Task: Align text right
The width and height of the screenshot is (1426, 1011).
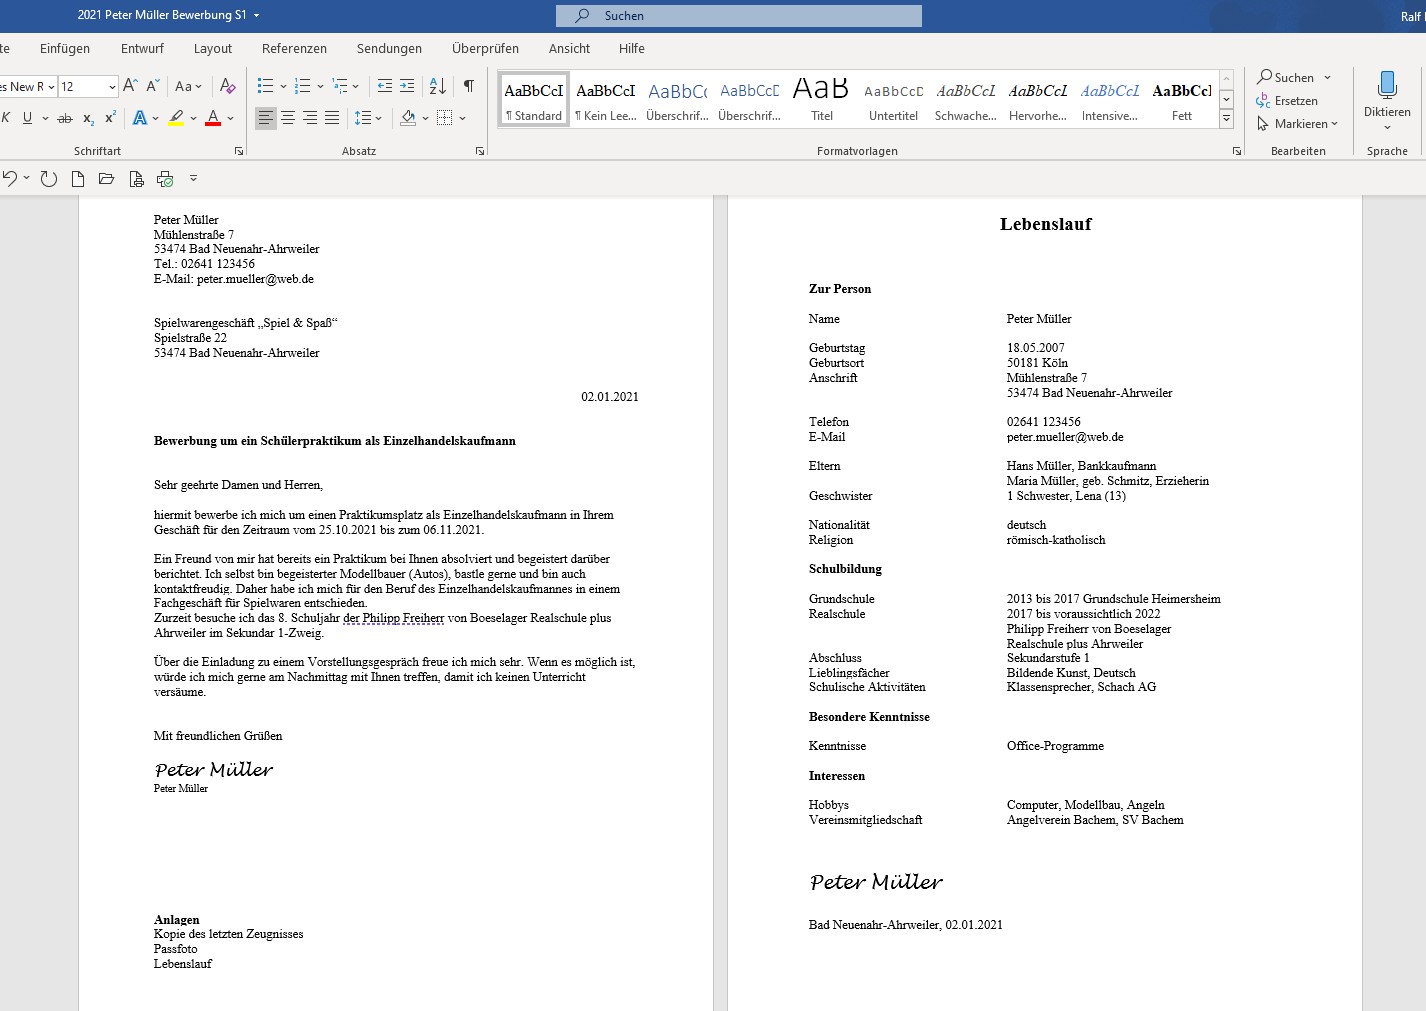Action: (310, 118)
